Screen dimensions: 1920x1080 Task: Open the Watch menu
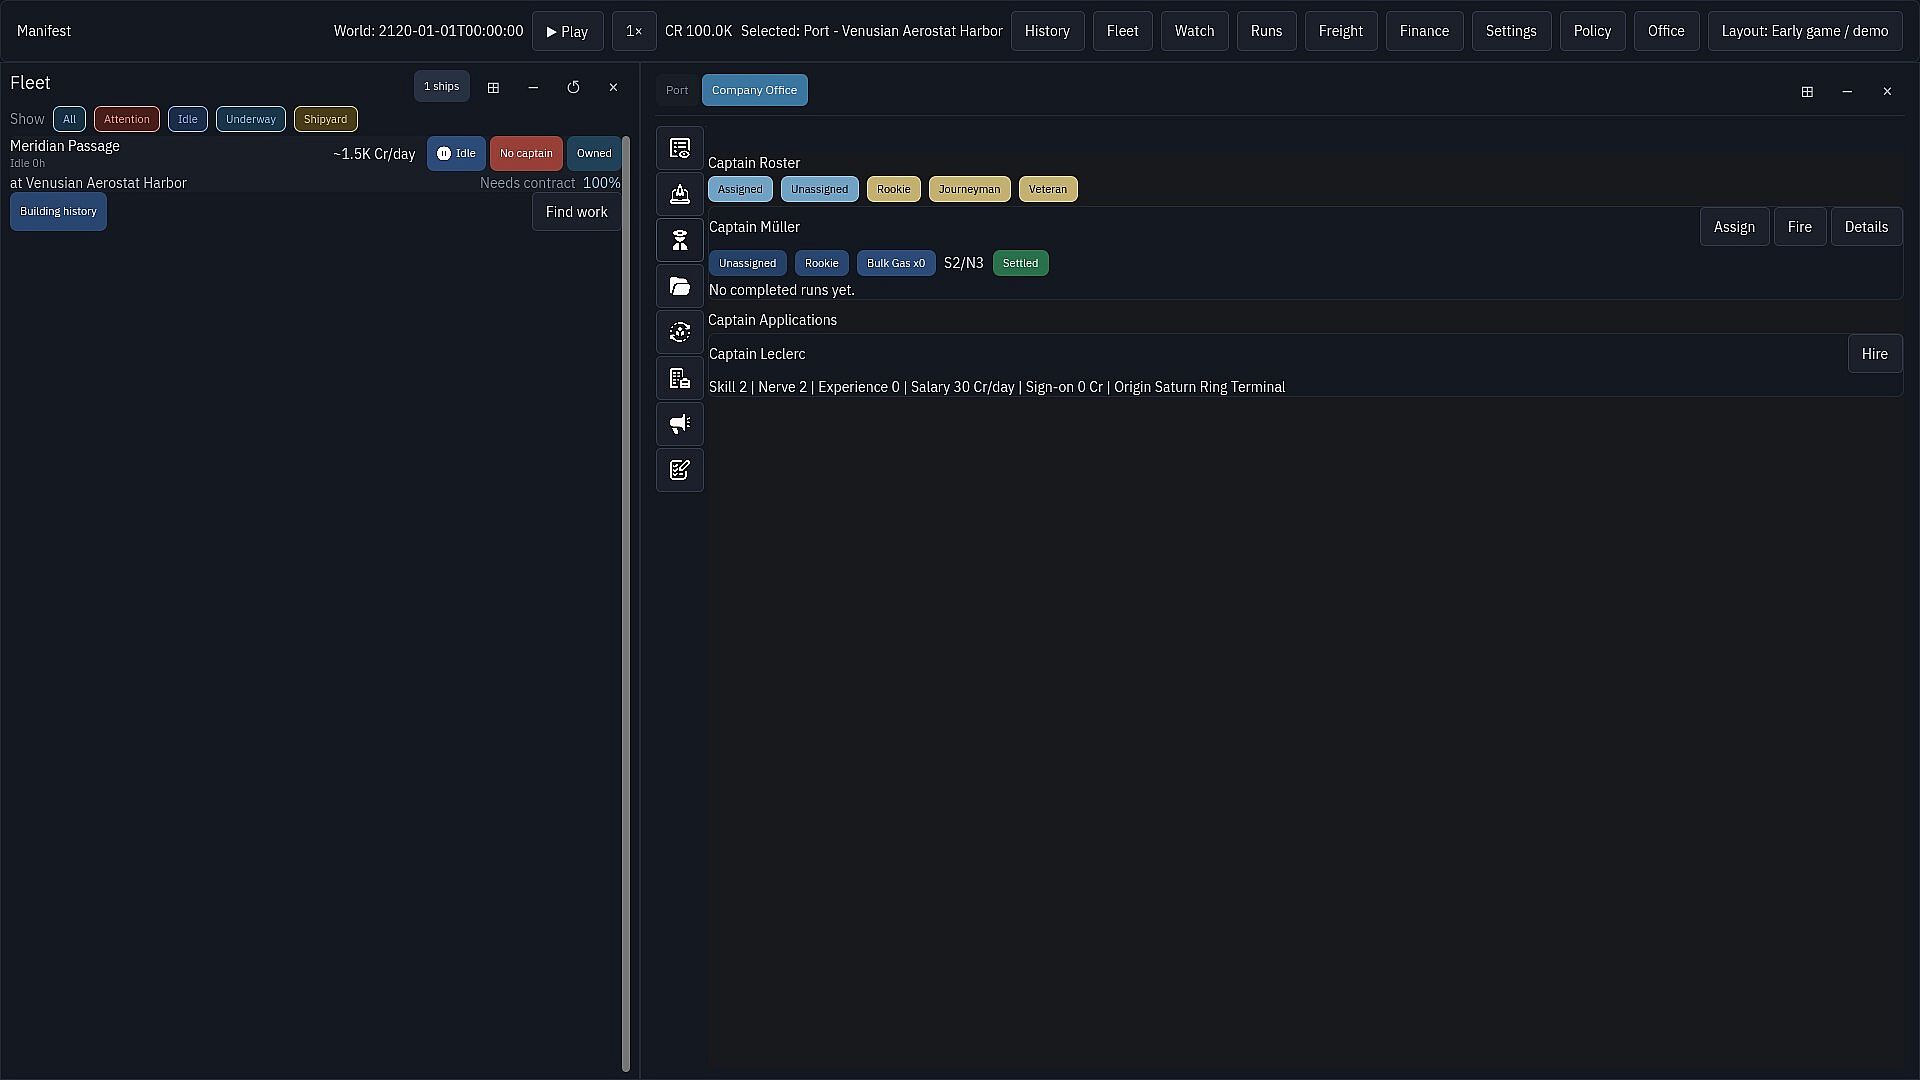[x=1194, y=31]
